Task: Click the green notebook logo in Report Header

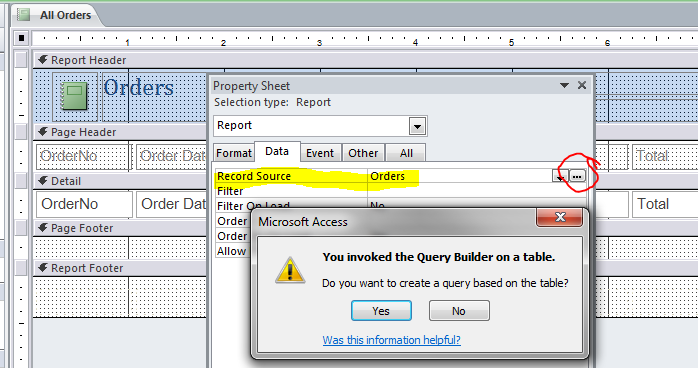Action: (x=74, y=96)
